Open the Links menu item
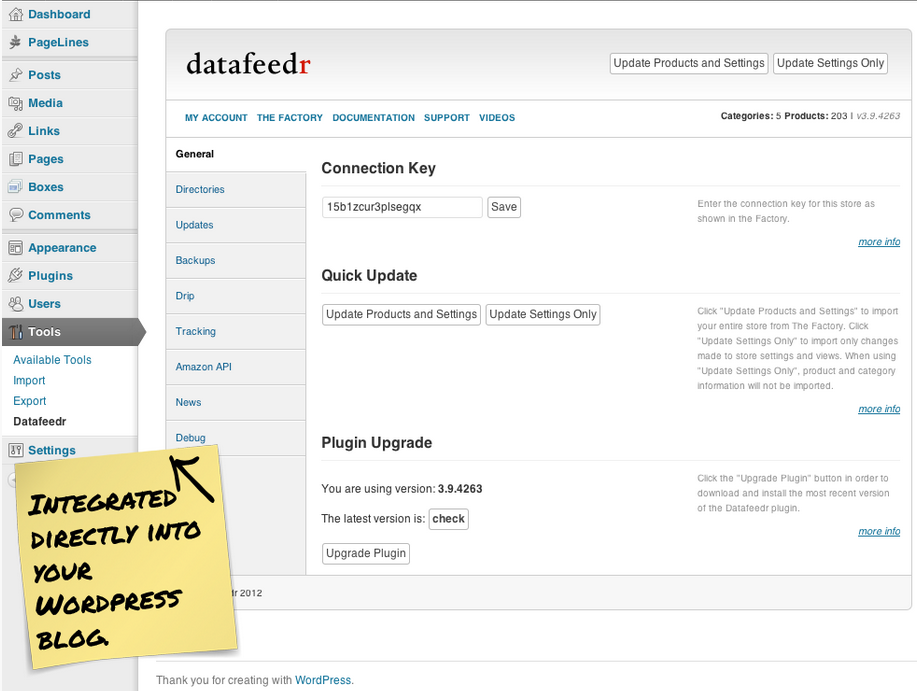The height and width of the screenshot is (691, 917). pyautogui.click(x=44, y=131)
